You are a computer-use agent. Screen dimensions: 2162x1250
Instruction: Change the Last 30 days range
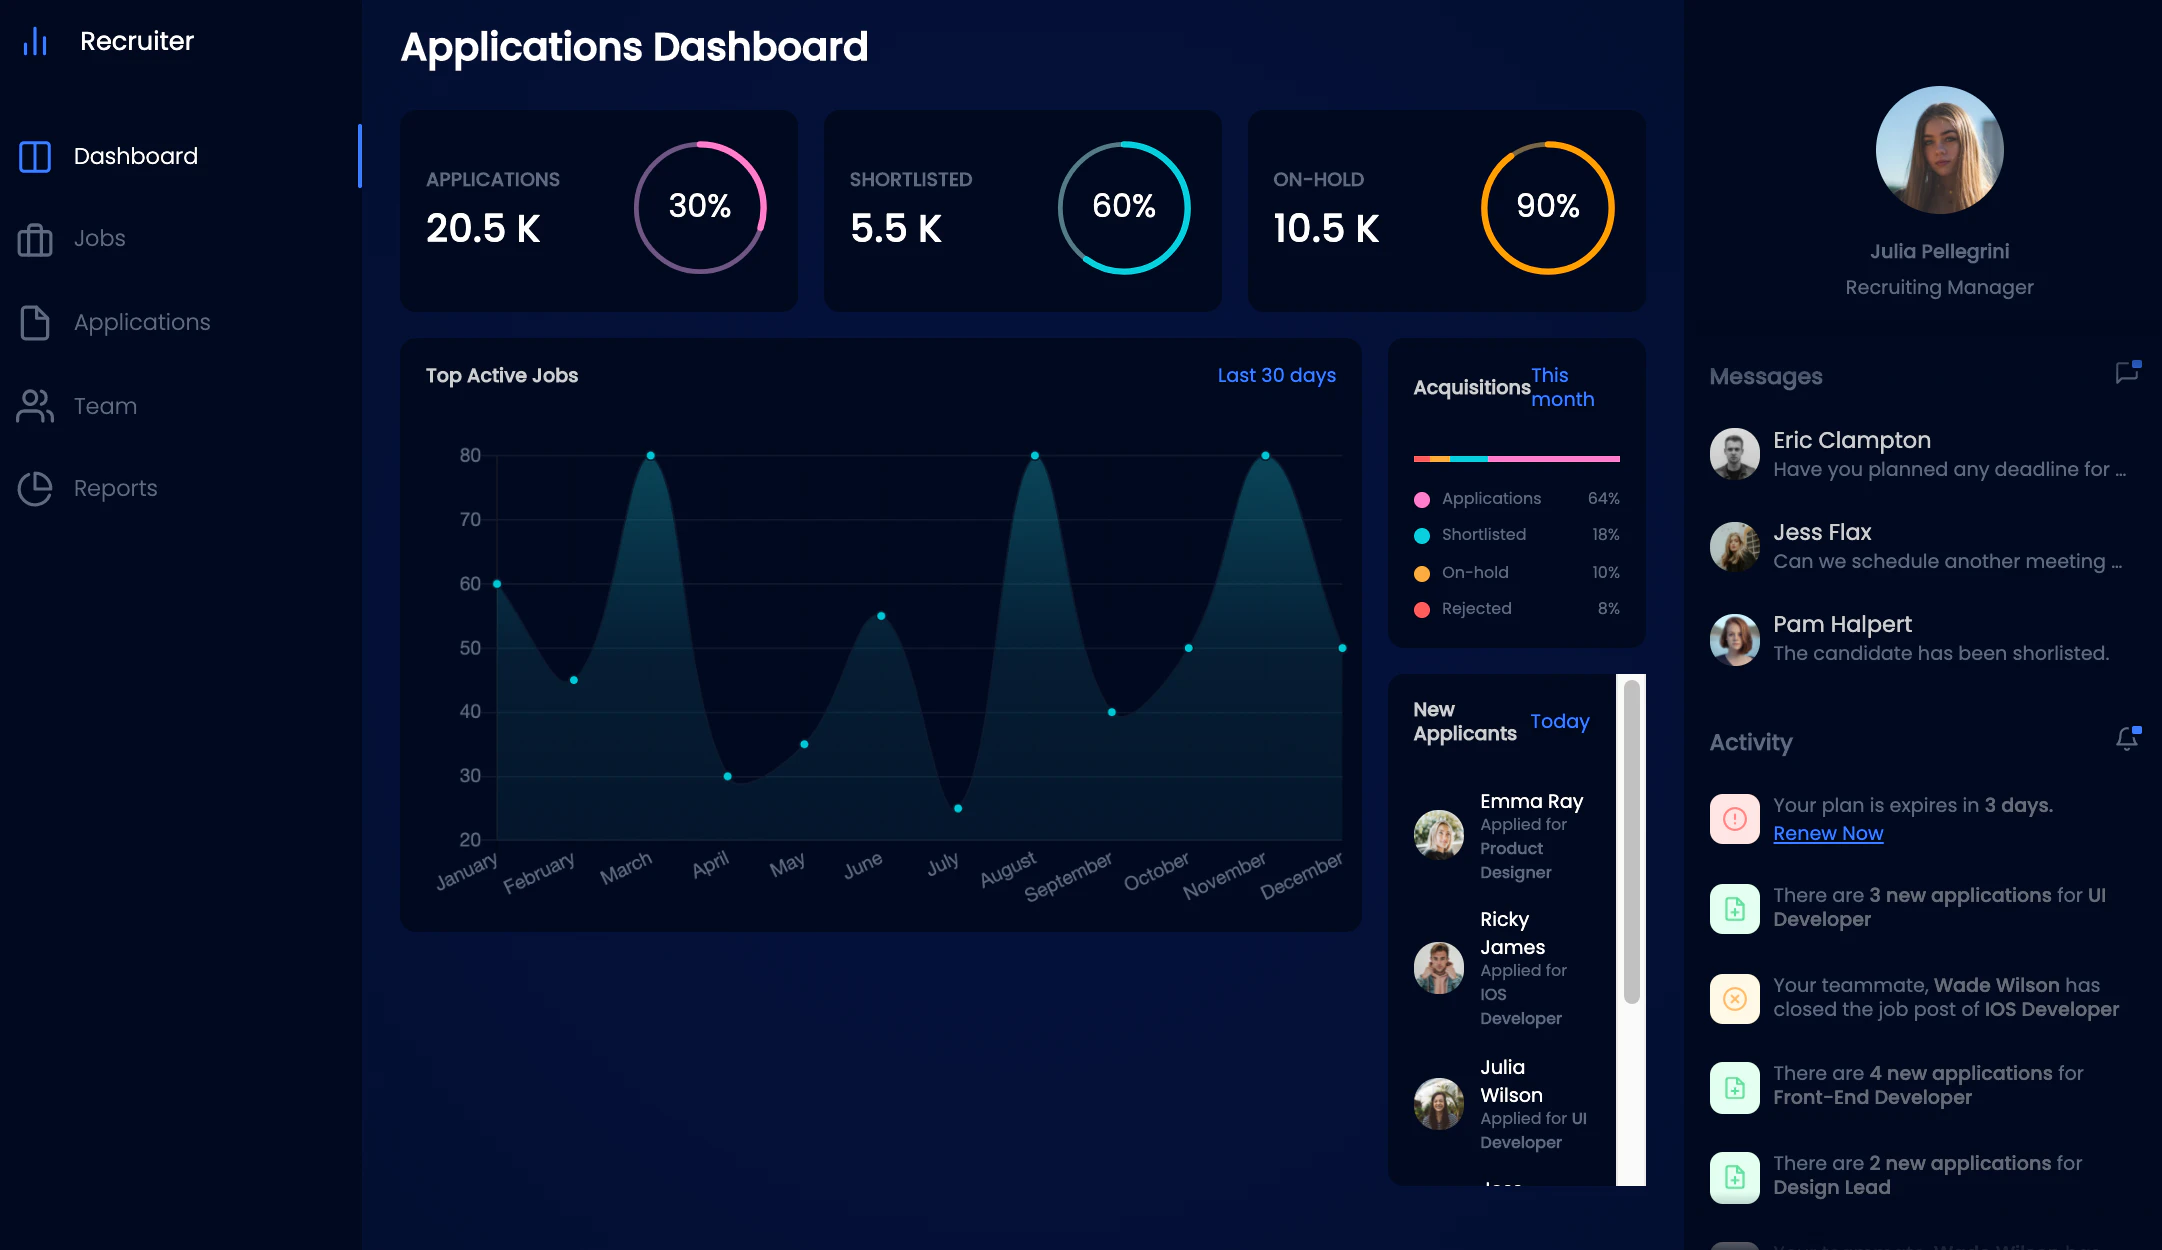tap(1276, 375)
